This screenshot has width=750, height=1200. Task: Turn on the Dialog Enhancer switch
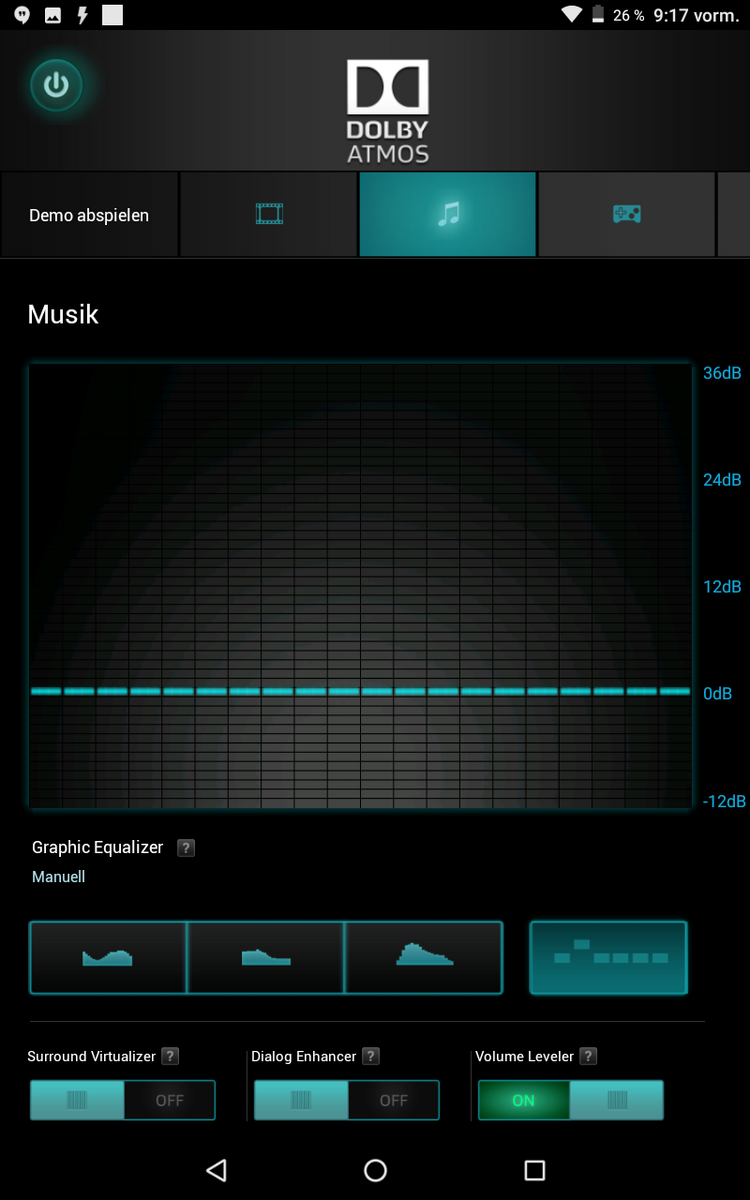(346, 1100)
